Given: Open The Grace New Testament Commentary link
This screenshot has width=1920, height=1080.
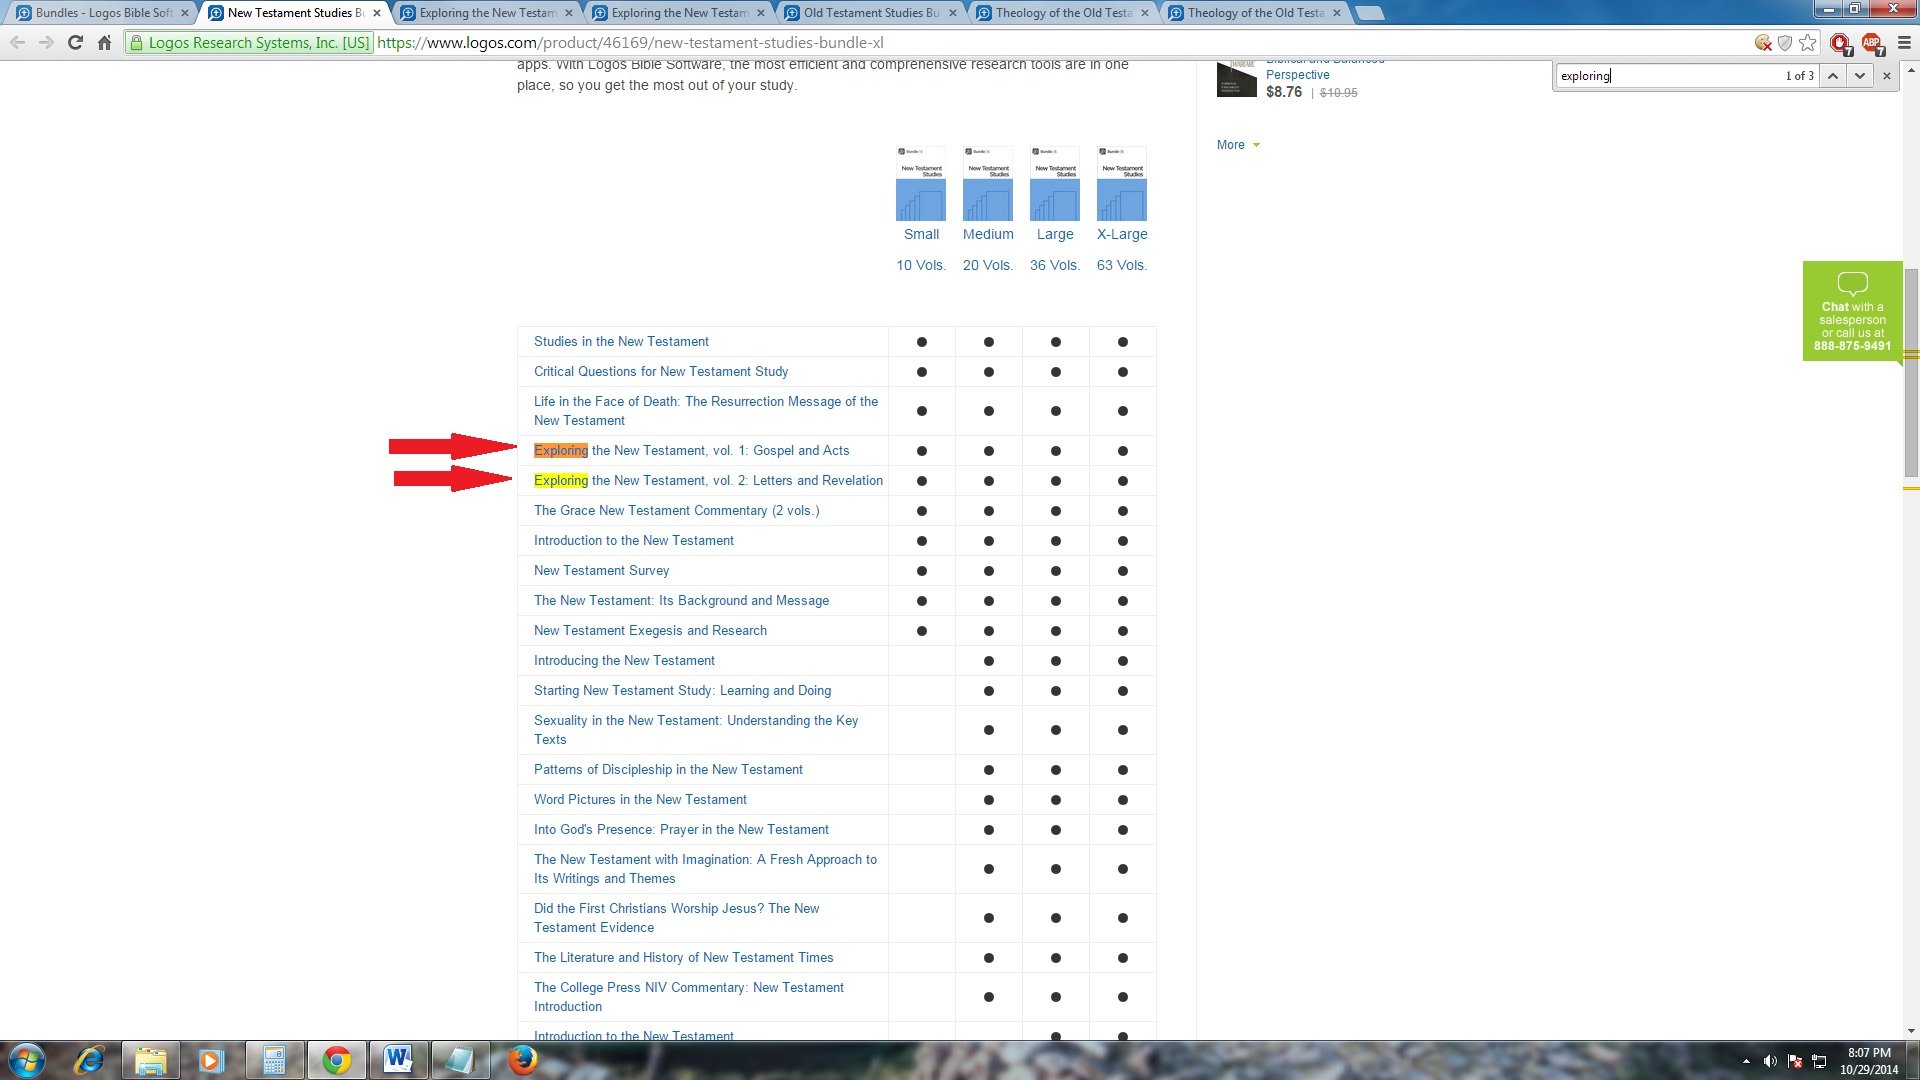Looking at the screenshot, I should click(676, 511).
